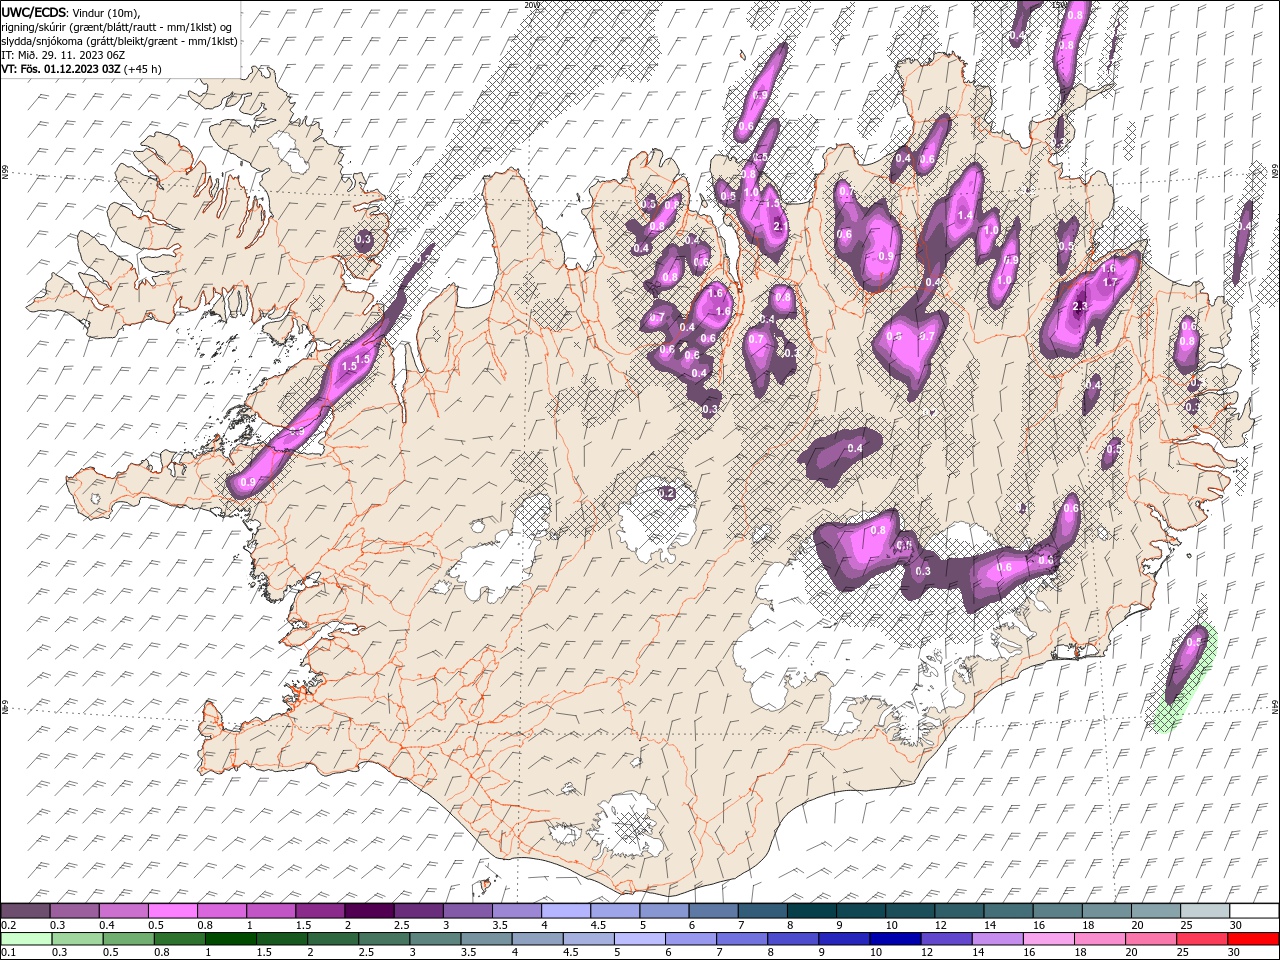The height and width of the screenshot is (960, 1280).
Task: Pick the upper legend dark teal swatch labeled 8
Action: pyautogui.click(x=812, y=910)
